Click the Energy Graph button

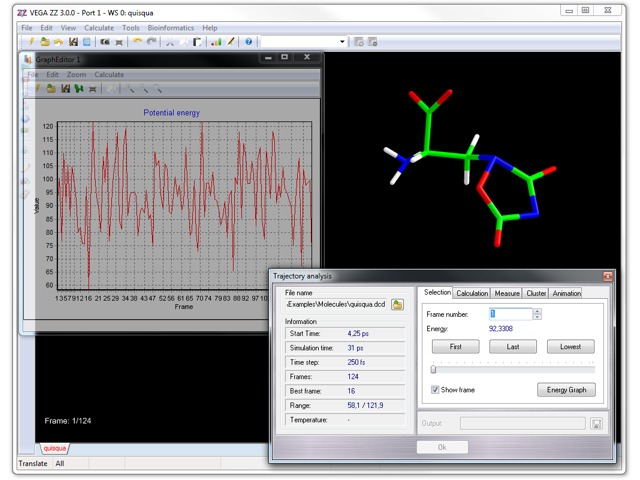(x=566, y=390)
